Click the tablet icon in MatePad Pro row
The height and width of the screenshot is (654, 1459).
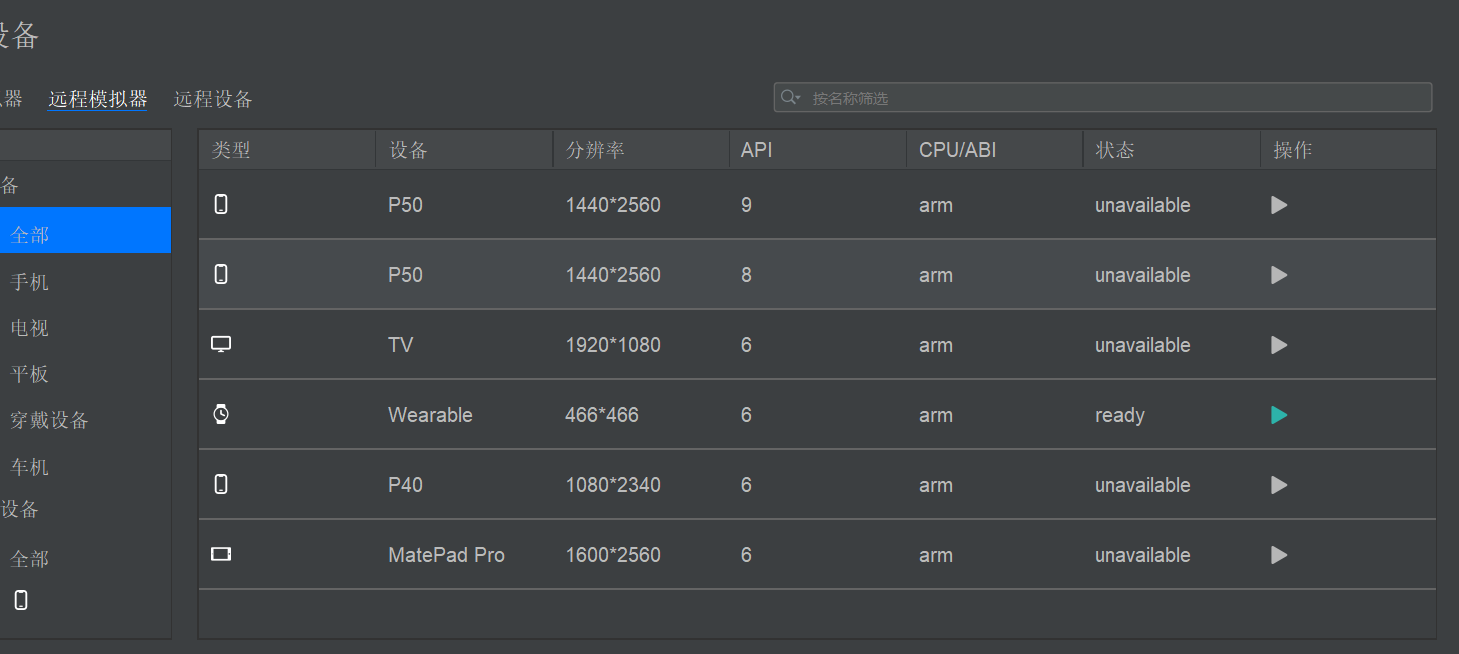221,554
